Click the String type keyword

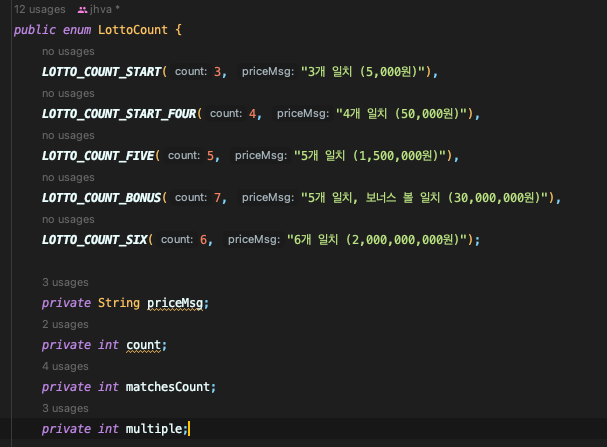pos(119,303)
